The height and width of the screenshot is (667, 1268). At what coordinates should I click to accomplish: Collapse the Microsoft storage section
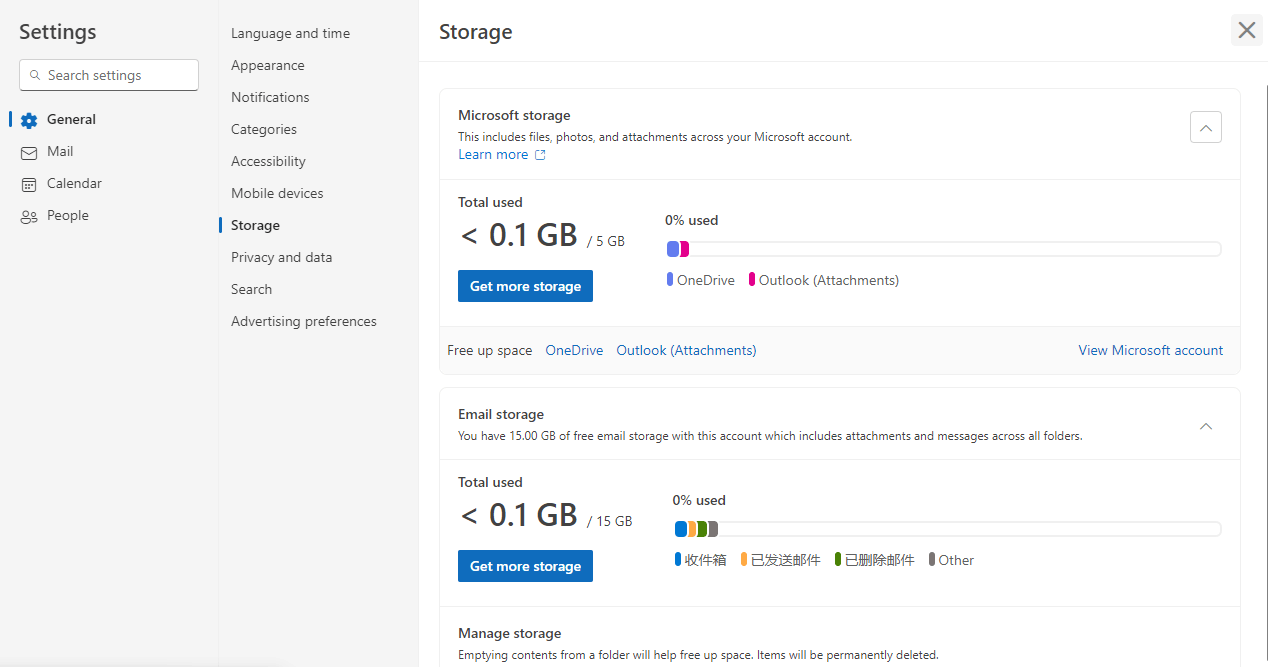pyautogui.click(x=1206, y=128)
